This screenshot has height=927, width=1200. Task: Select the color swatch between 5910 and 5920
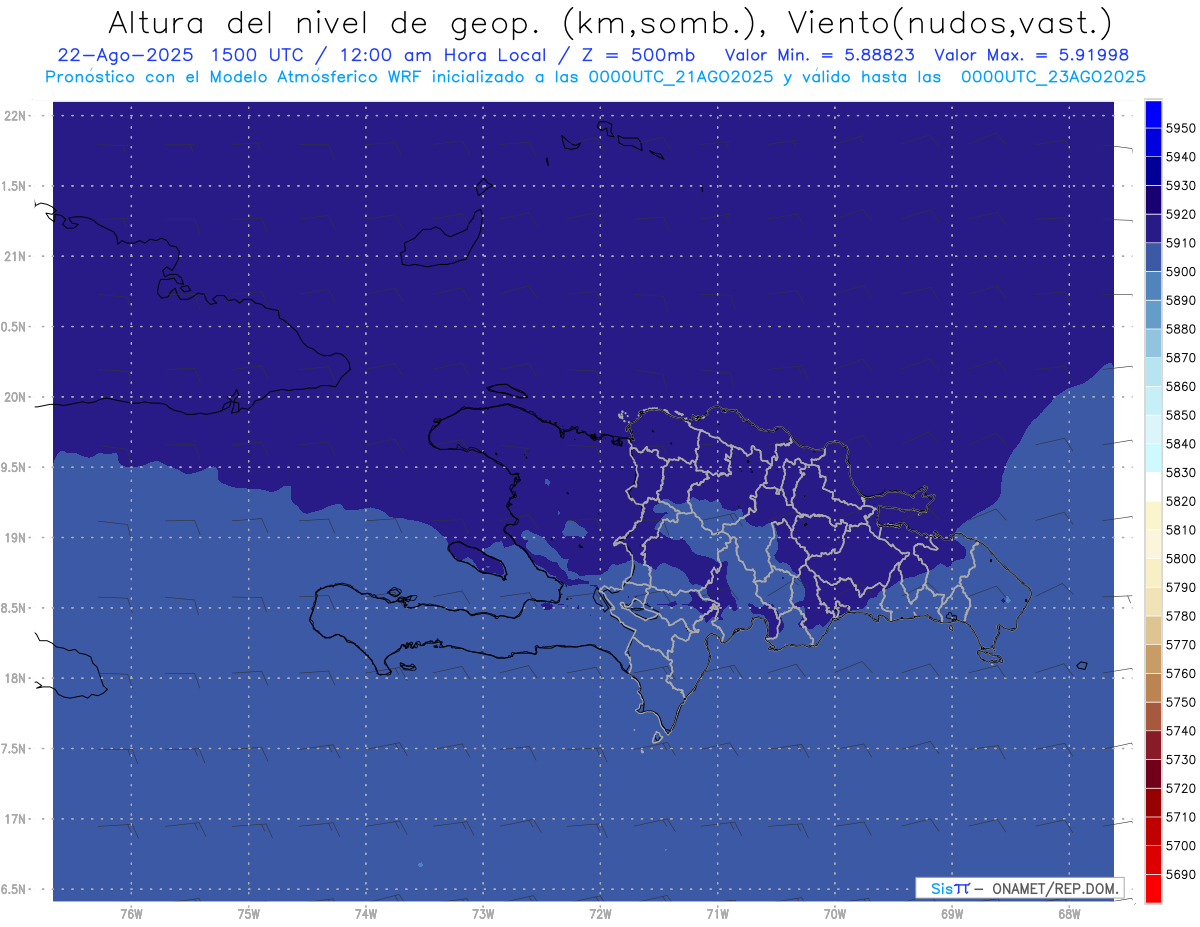coord(1152,229)
